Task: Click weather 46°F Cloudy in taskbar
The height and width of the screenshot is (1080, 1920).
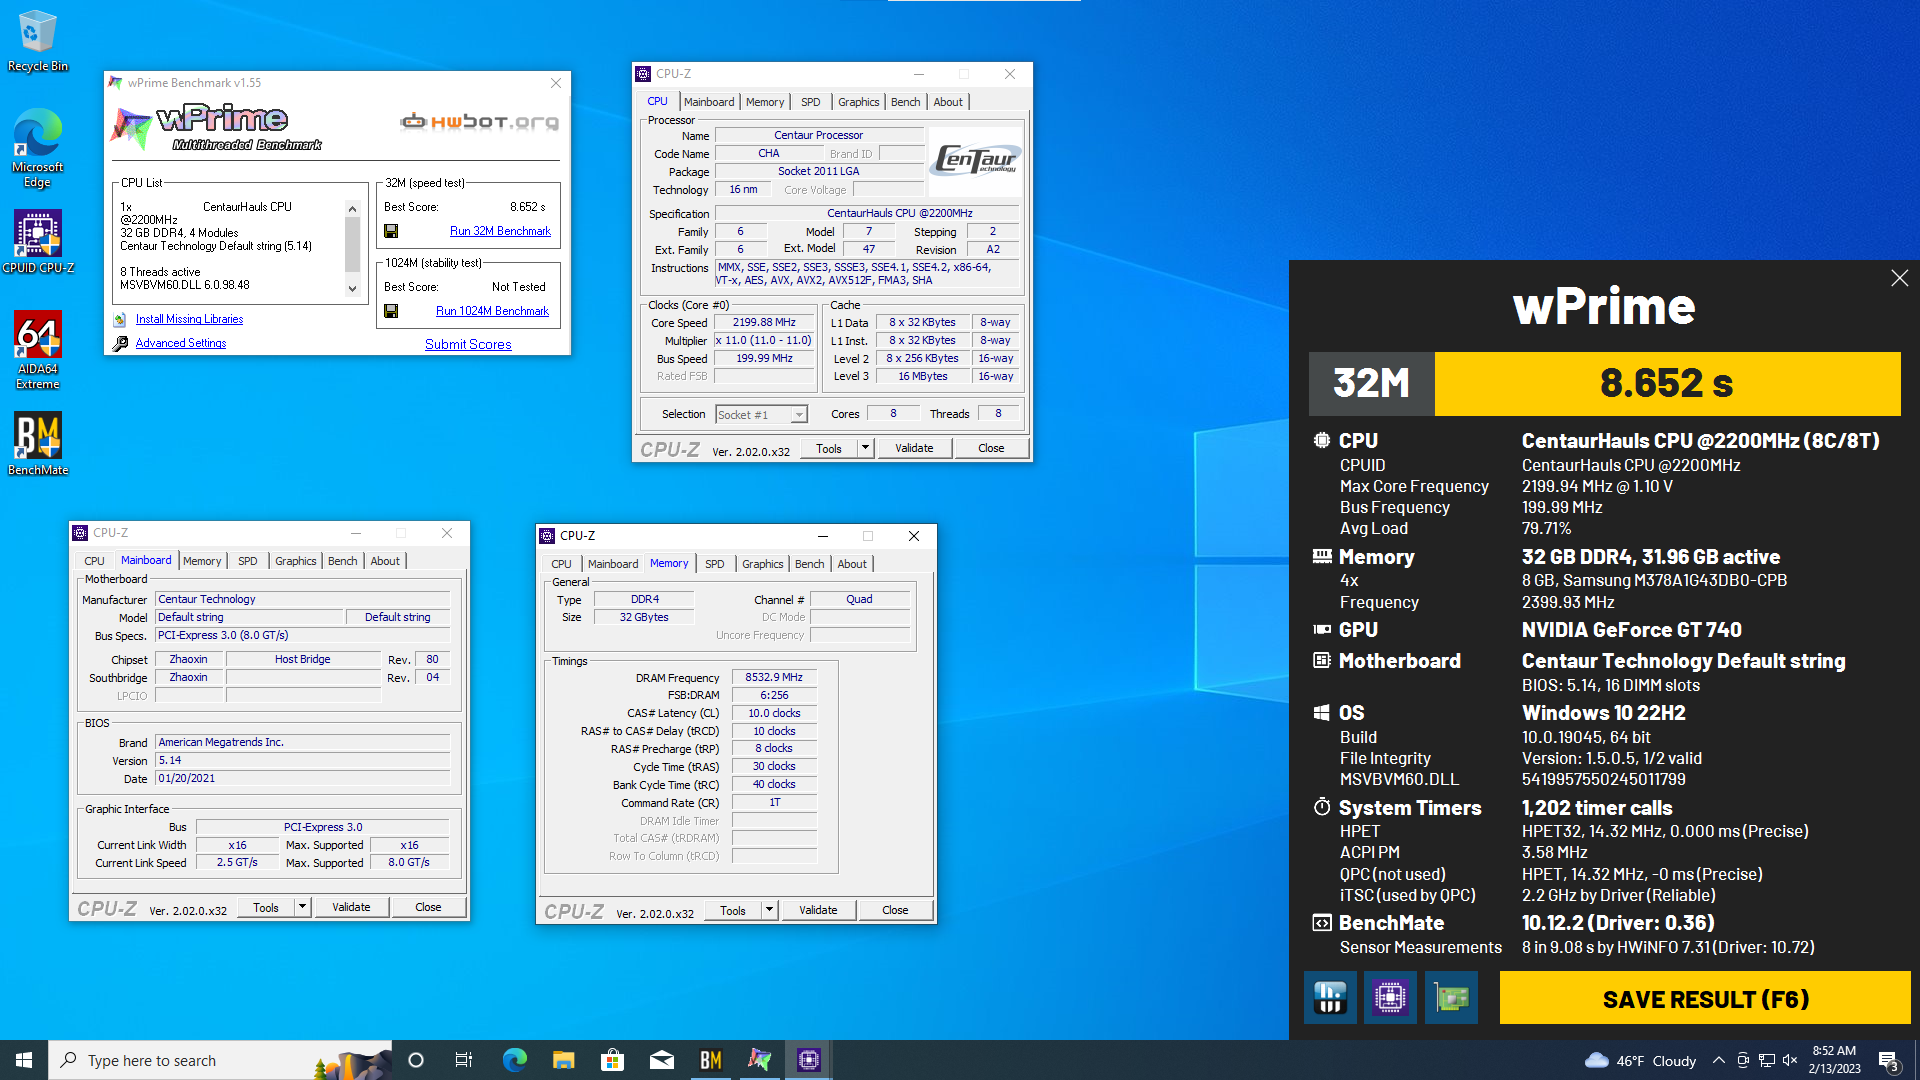Action: point(1640,1060)
